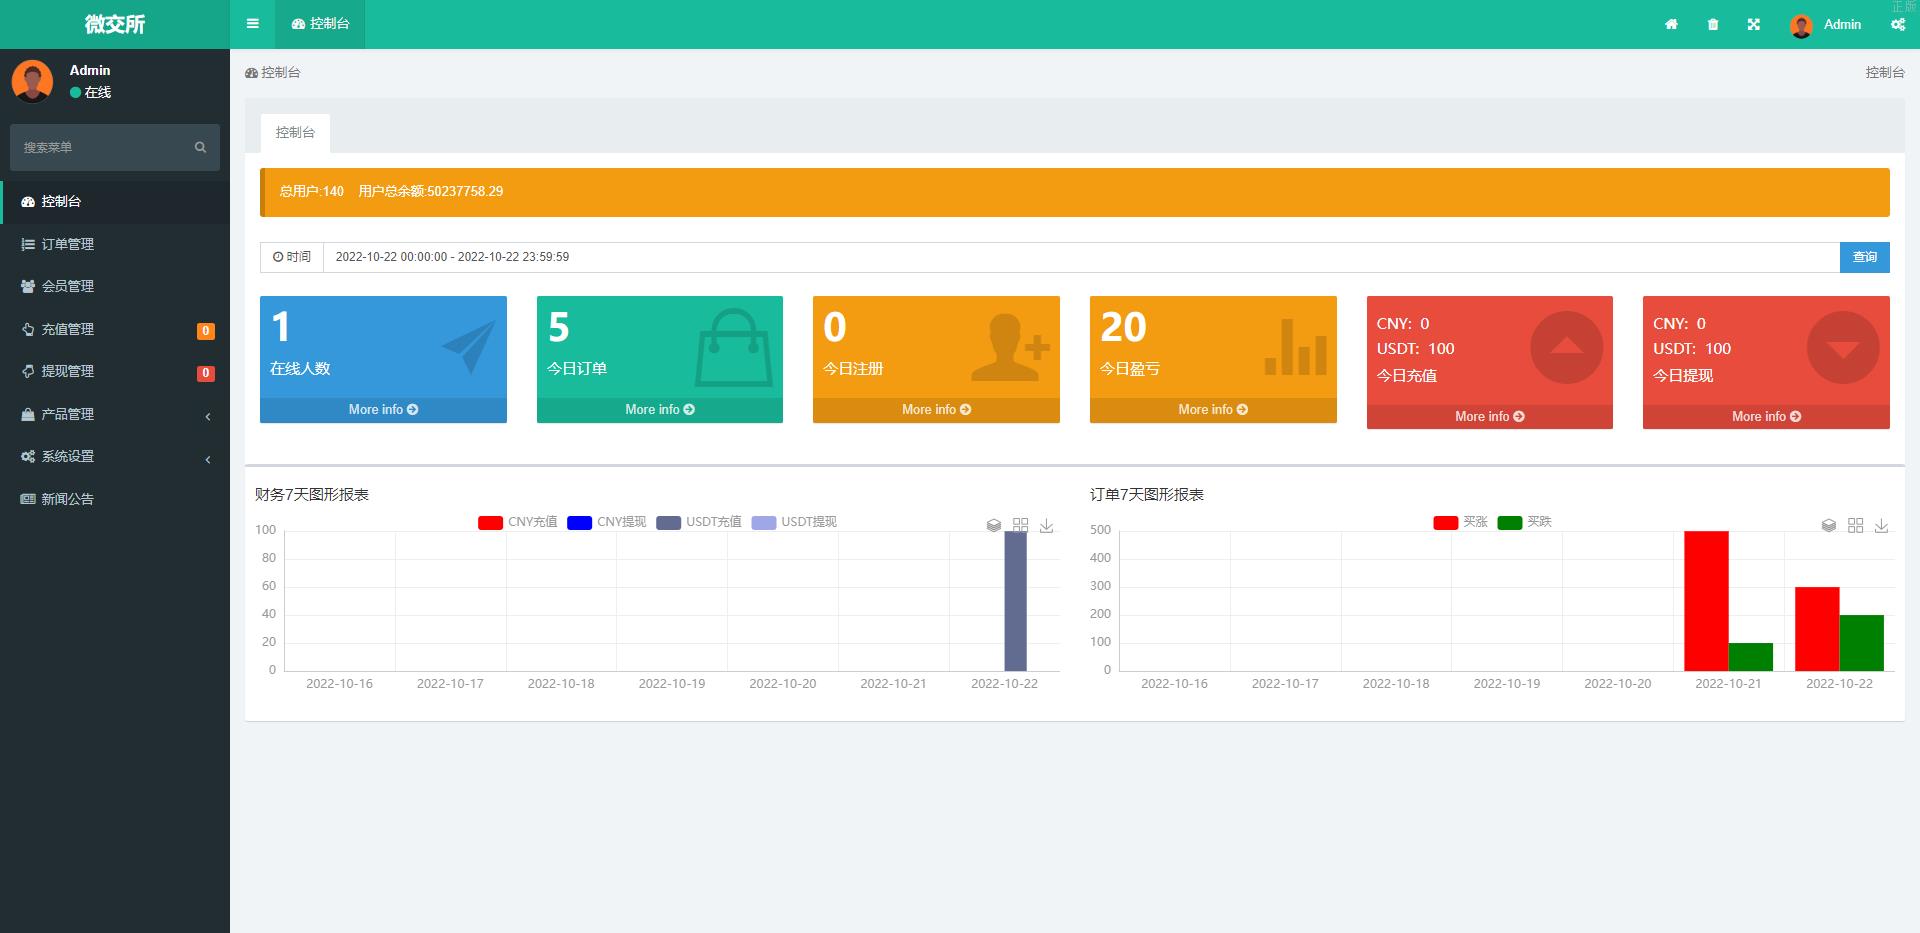This screenshot has width=1920, height=933.
Task: Open the Admin user dropdown in header
Action: [x=1826, y=24]
